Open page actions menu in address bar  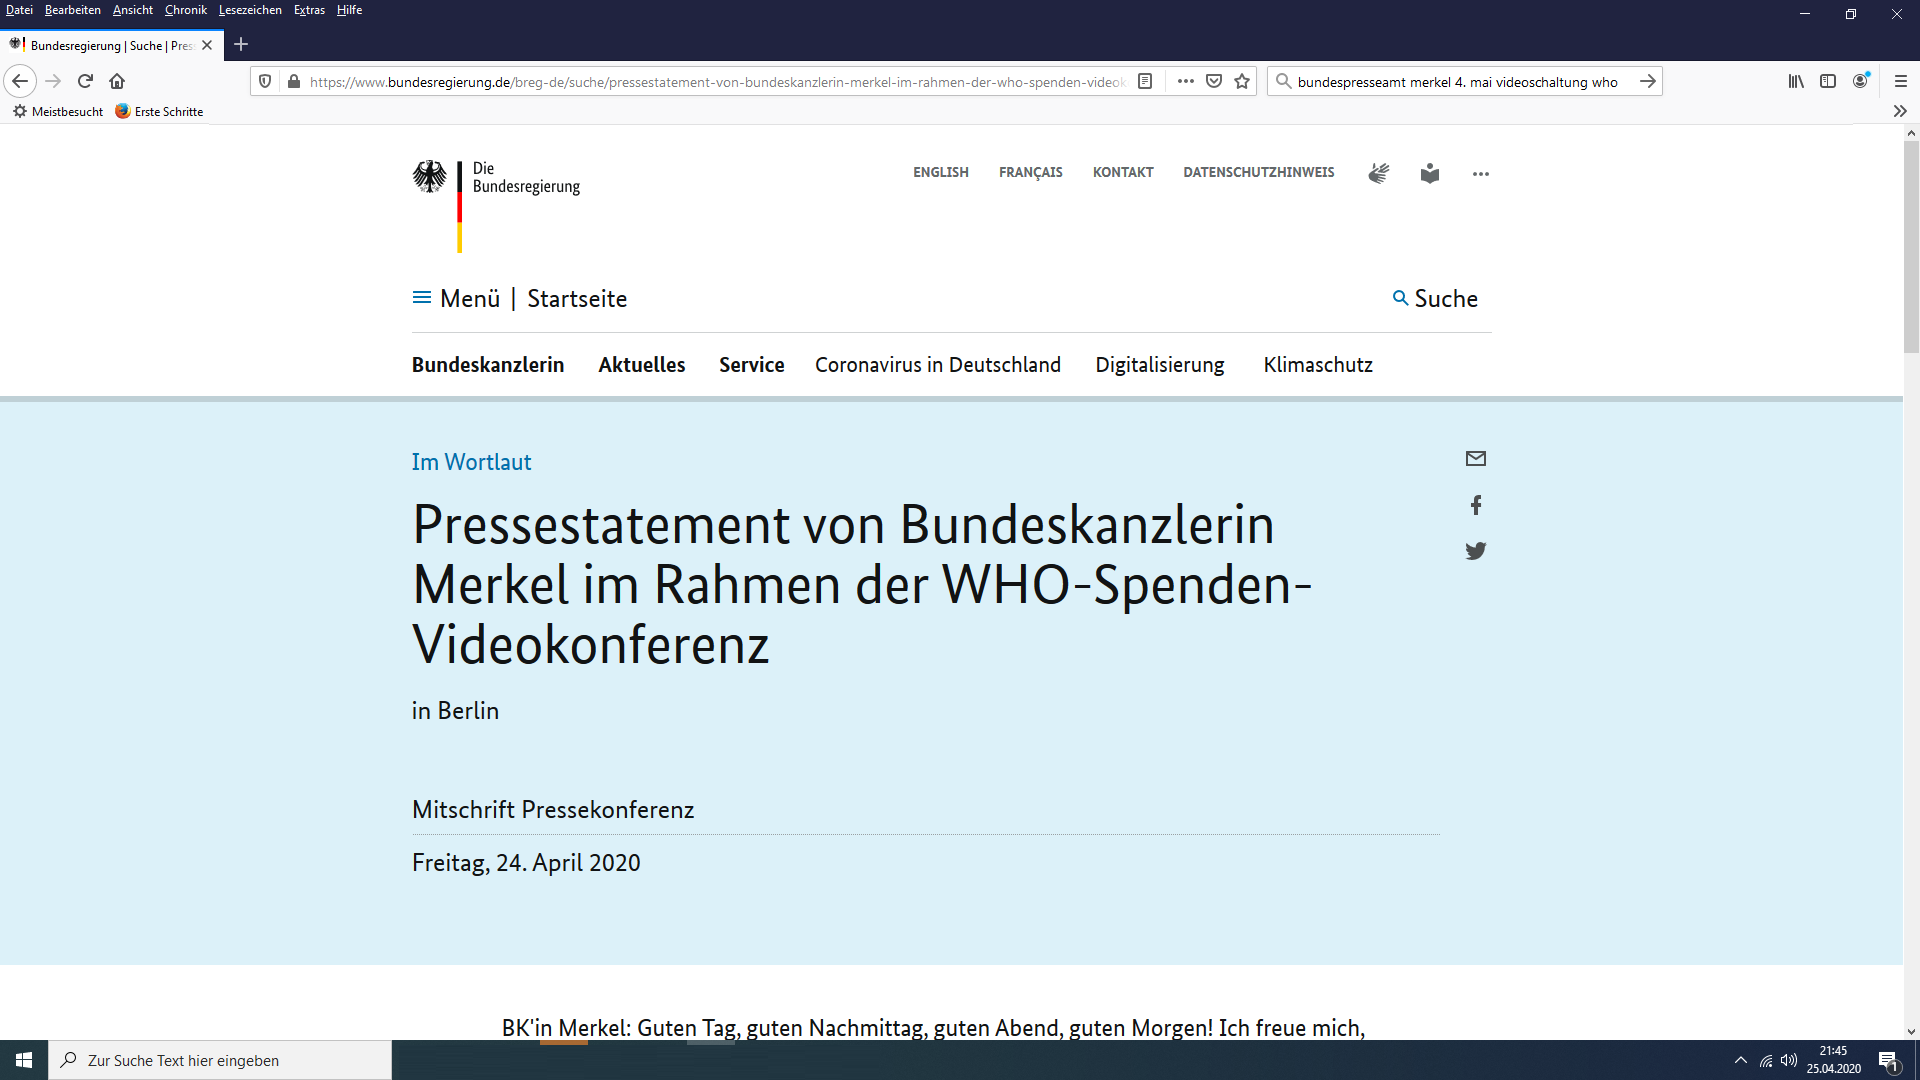(x=1185, y=82)
